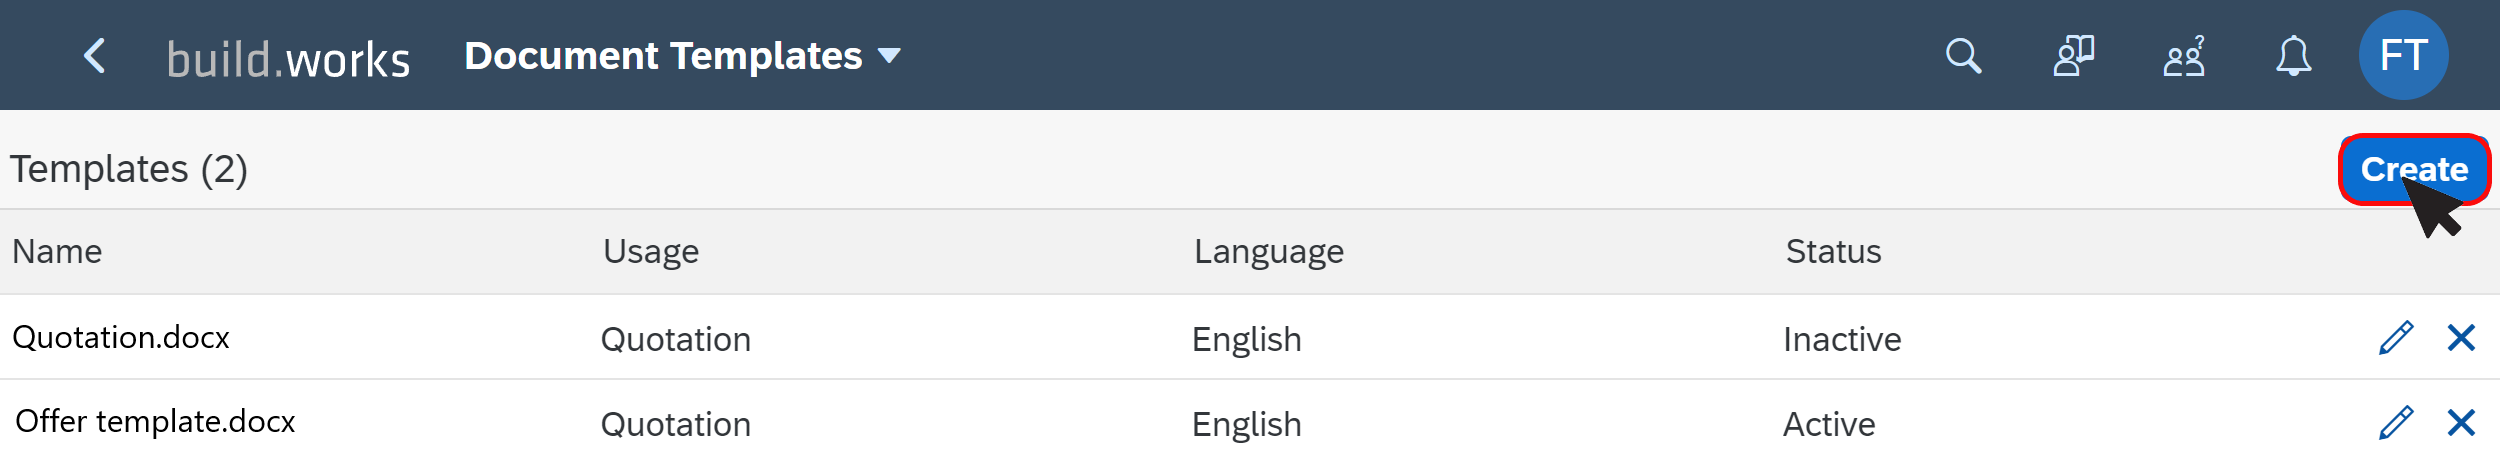The width and height of the screenshot is (2500, 466).
Task: Select the Name column header
Action: point(57,251)
